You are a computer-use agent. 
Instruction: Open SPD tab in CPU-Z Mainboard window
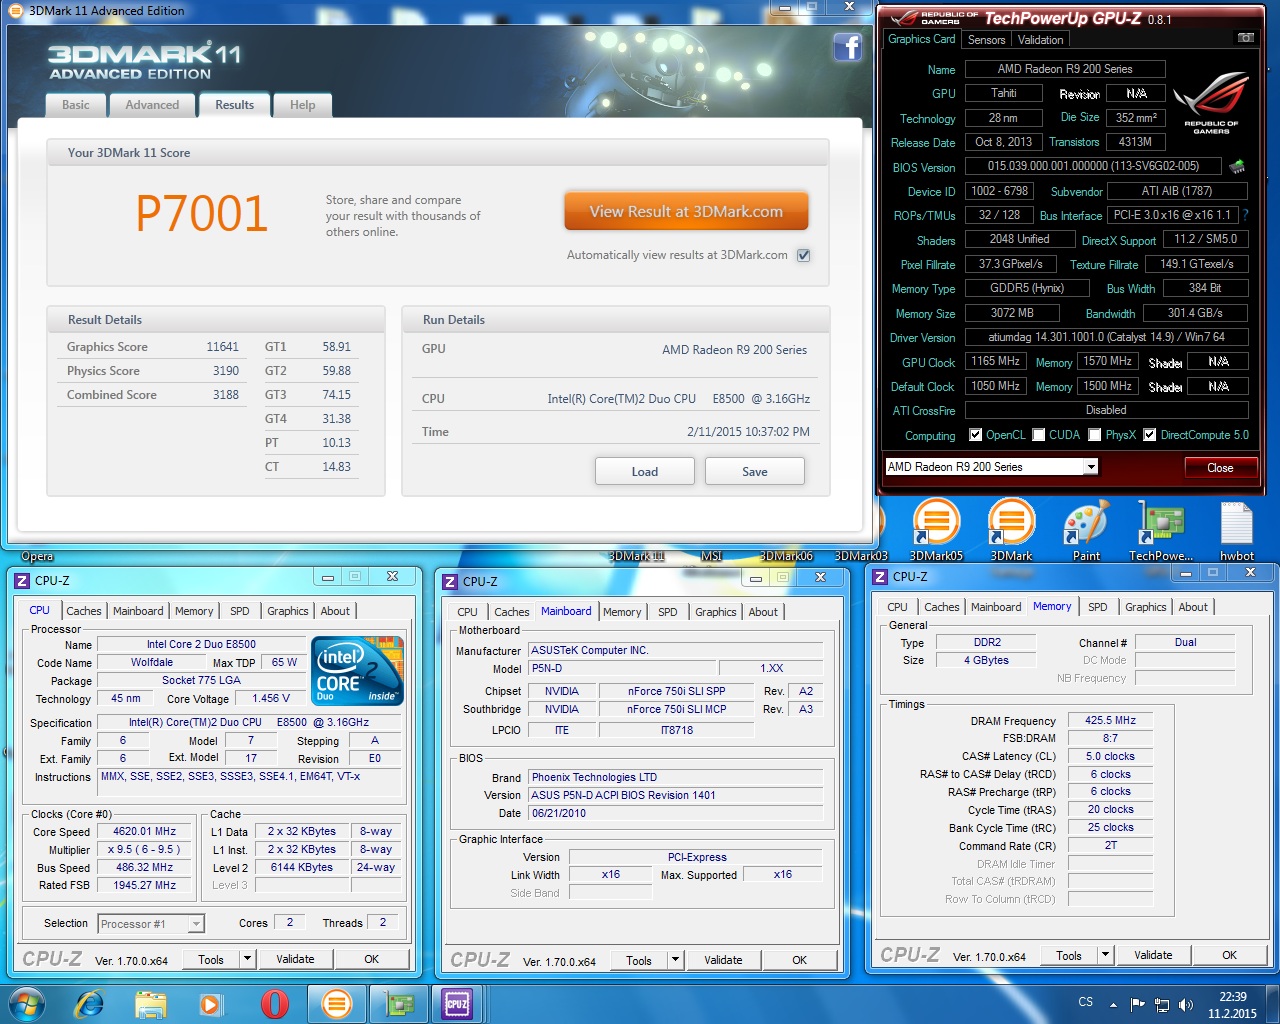click(668, 612)
